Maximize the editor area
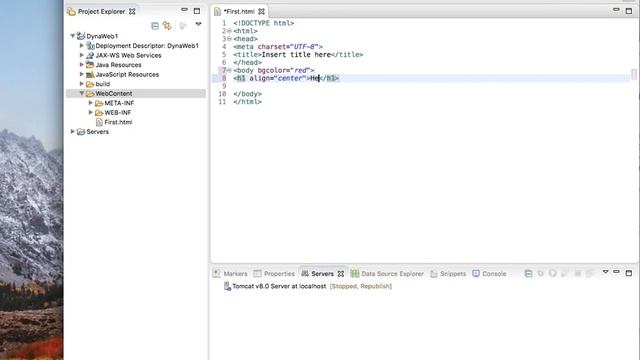This screenshot has height=360, width=640. (629, 11)
